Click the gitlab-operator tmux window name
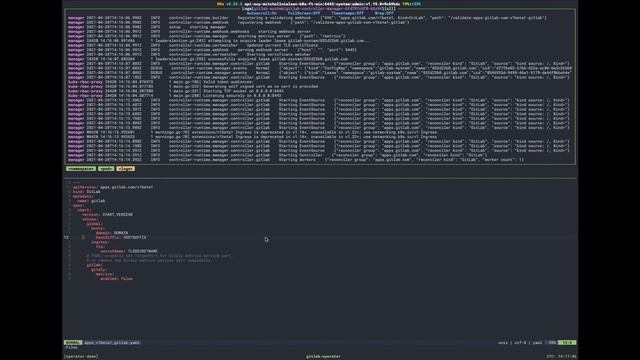 pyautogui.click(x=323, y=356)
